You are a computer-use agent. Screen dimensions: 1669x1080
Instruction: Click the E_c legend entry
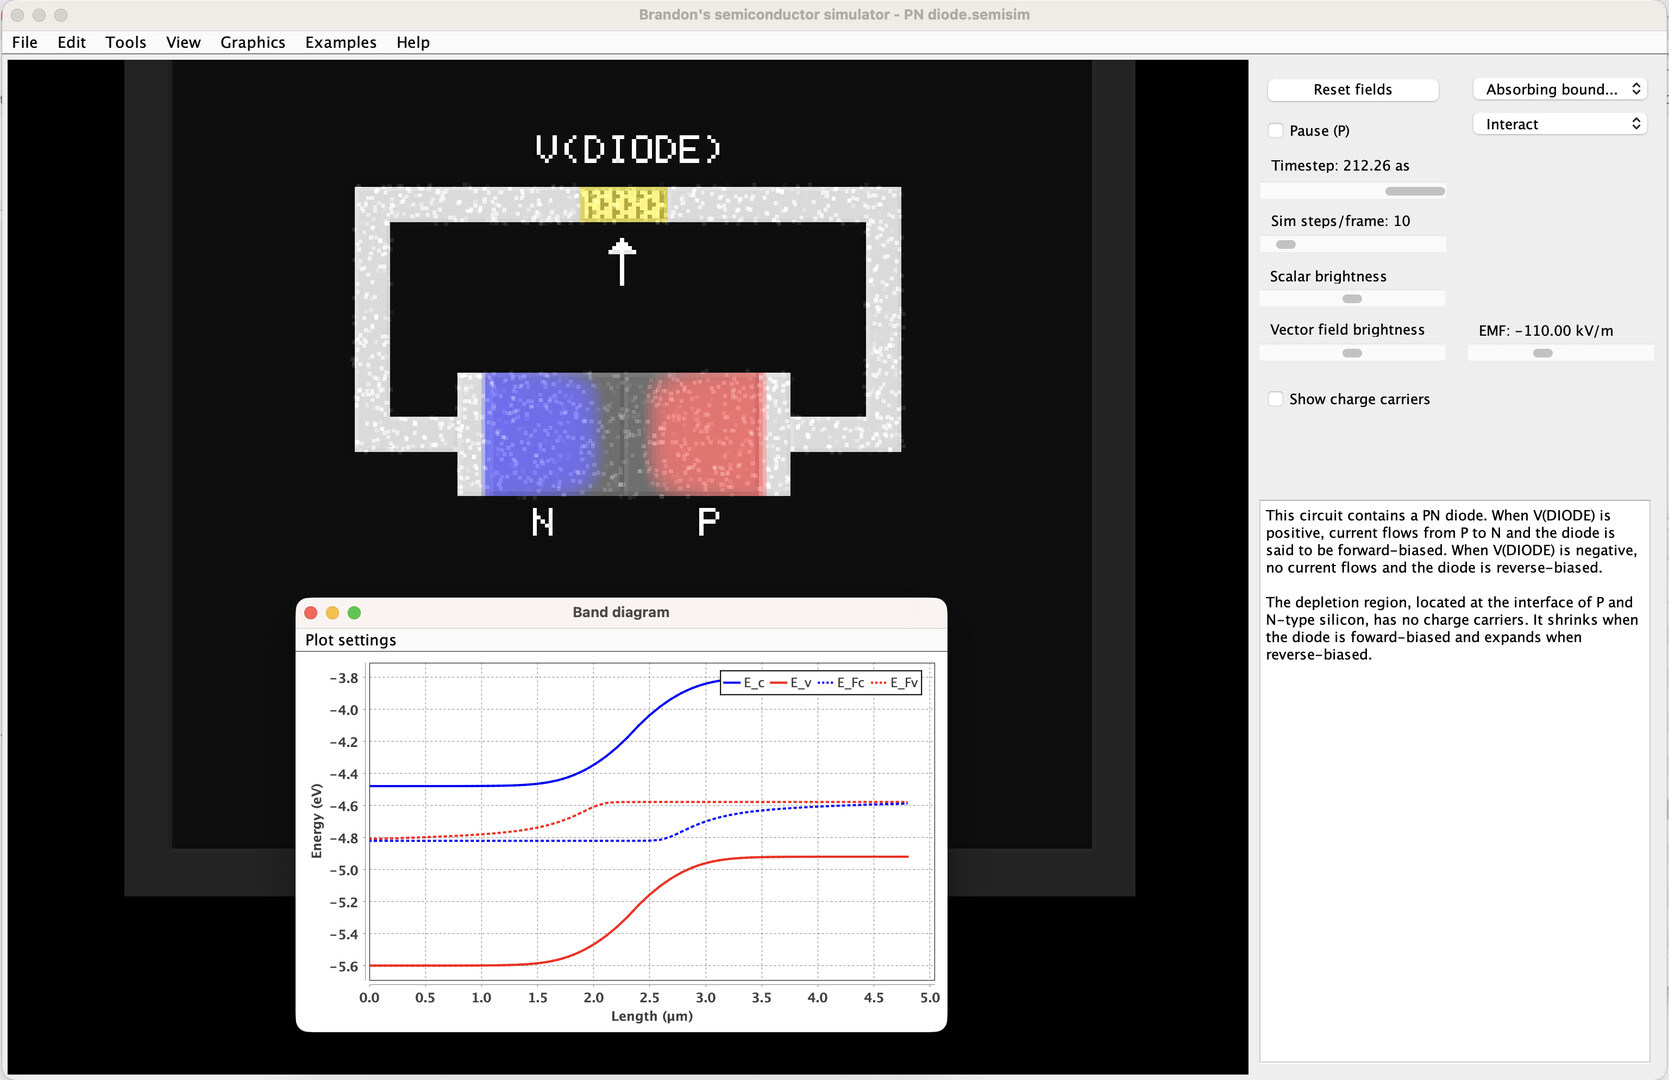[744, 683]
